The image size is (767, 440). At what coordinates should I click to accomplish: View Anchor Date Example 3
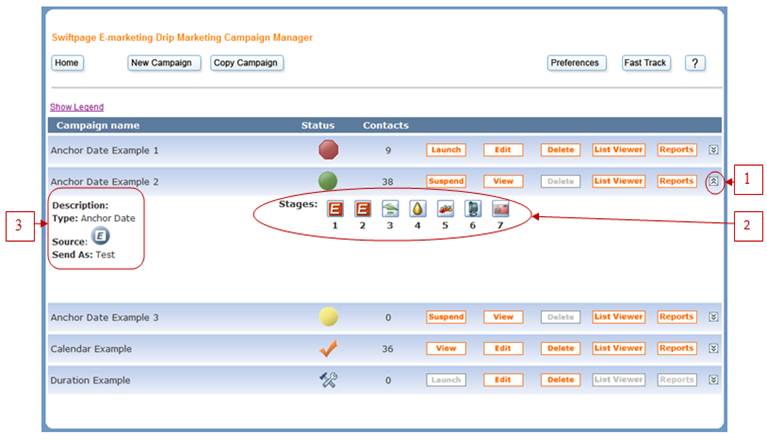[503, 317]
